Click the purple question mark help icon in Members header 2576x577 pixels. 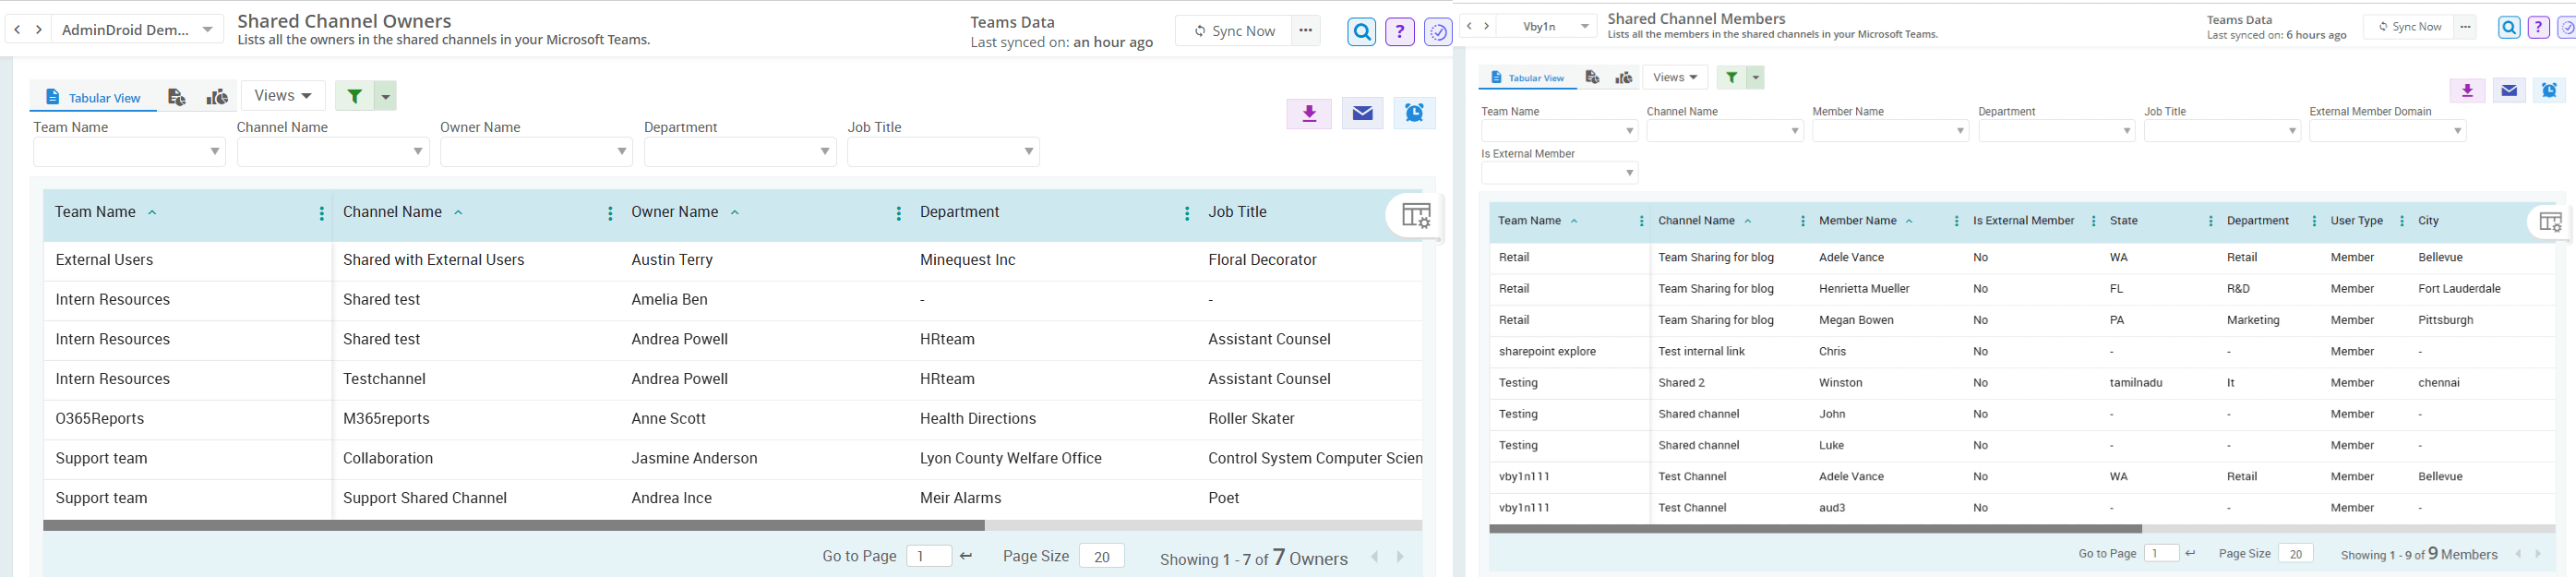click(2538, 28)
